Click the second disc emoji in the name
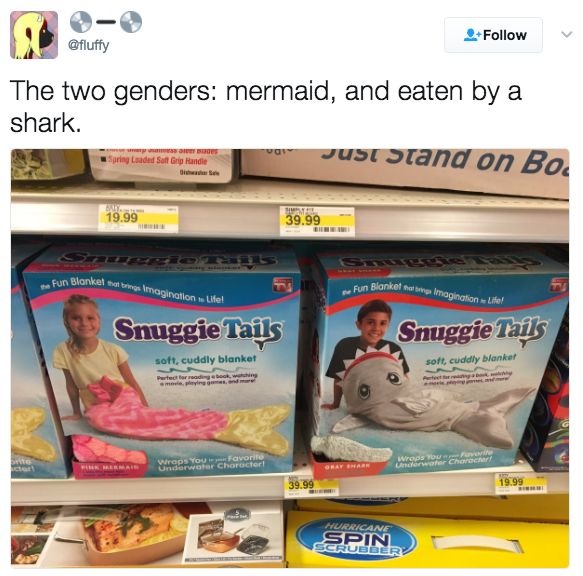 point(131,22)
